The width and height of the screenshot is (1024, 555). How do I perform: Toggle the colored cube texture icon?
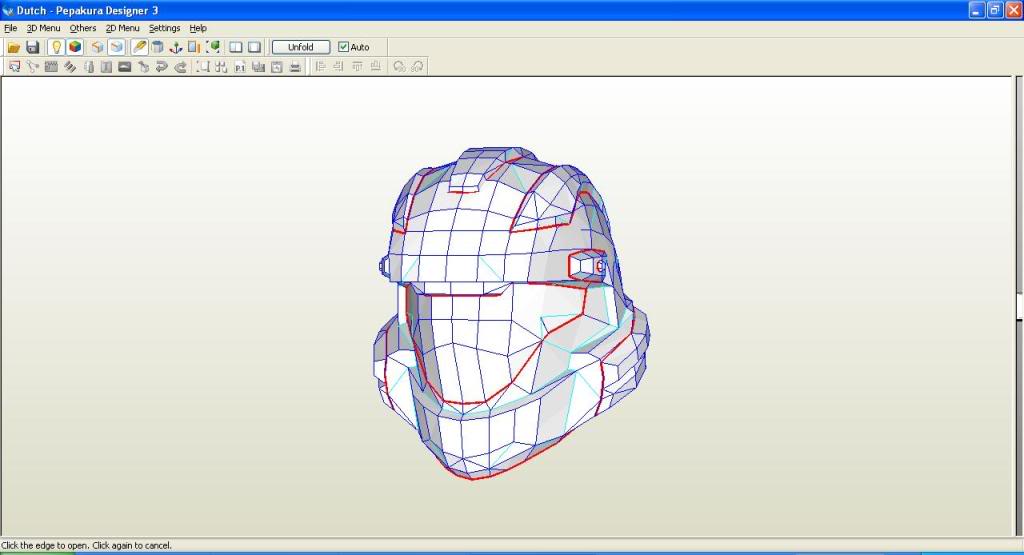click(x=75, y=47)
